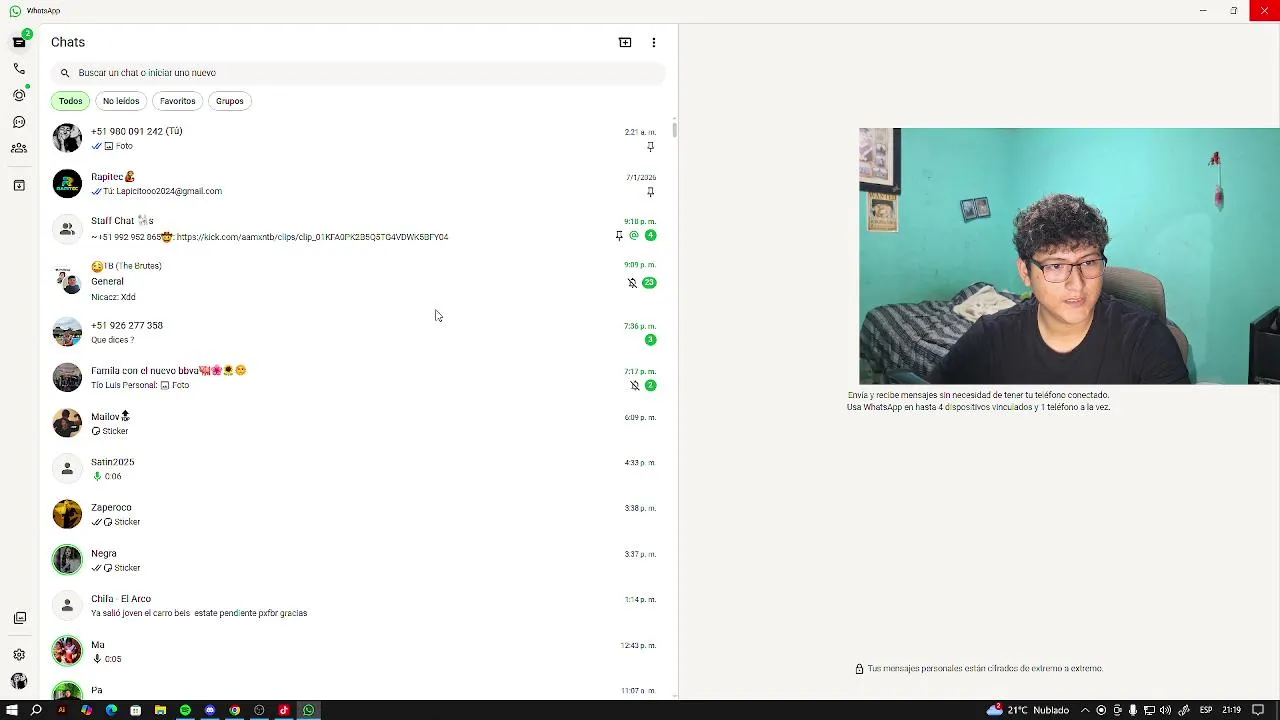Open the Staff Chat conversation
Screen dimensions: 1280x720
(358, 229)
